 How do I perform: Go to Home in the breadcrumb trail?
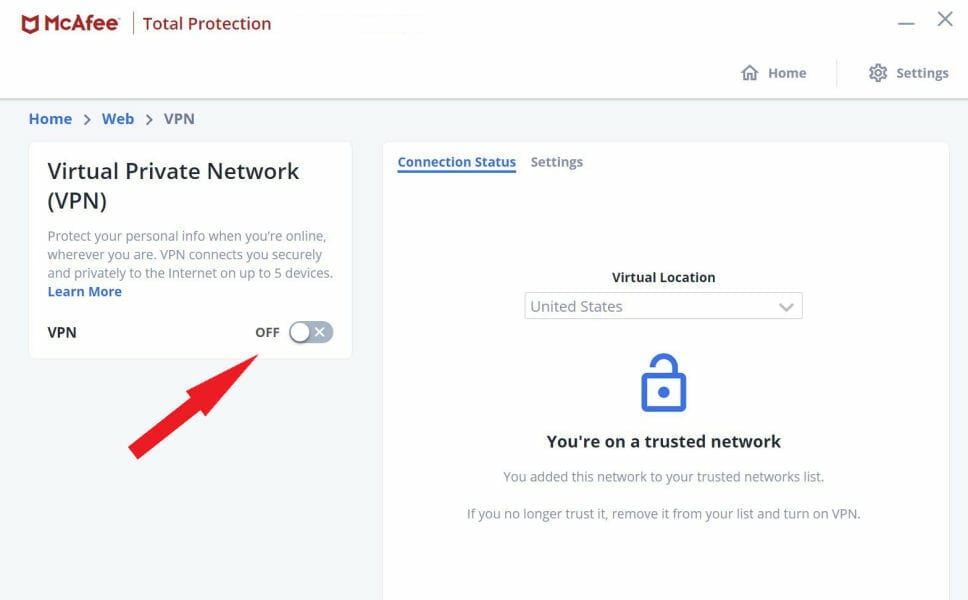50,119
